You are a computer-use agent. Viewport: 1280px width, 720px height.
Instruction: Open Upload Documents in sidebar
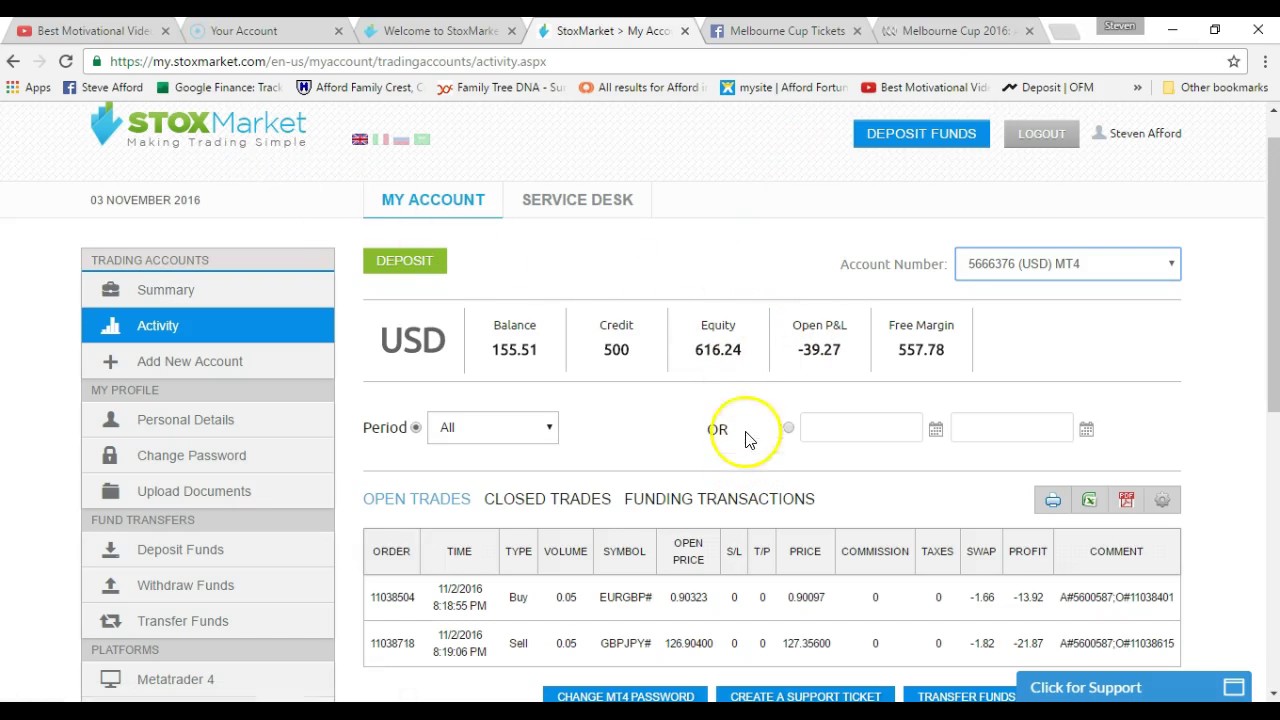point(208,492)
